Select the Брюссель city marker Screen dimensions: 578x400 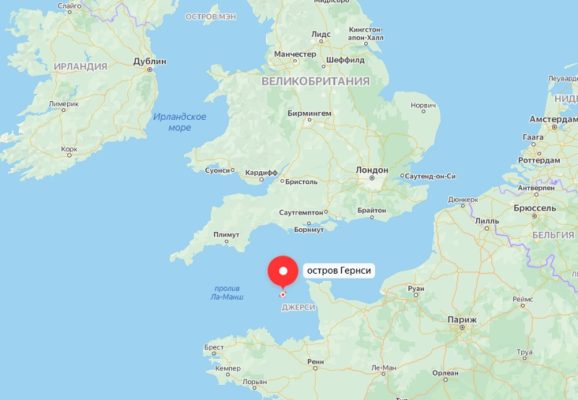click(535, 216)
